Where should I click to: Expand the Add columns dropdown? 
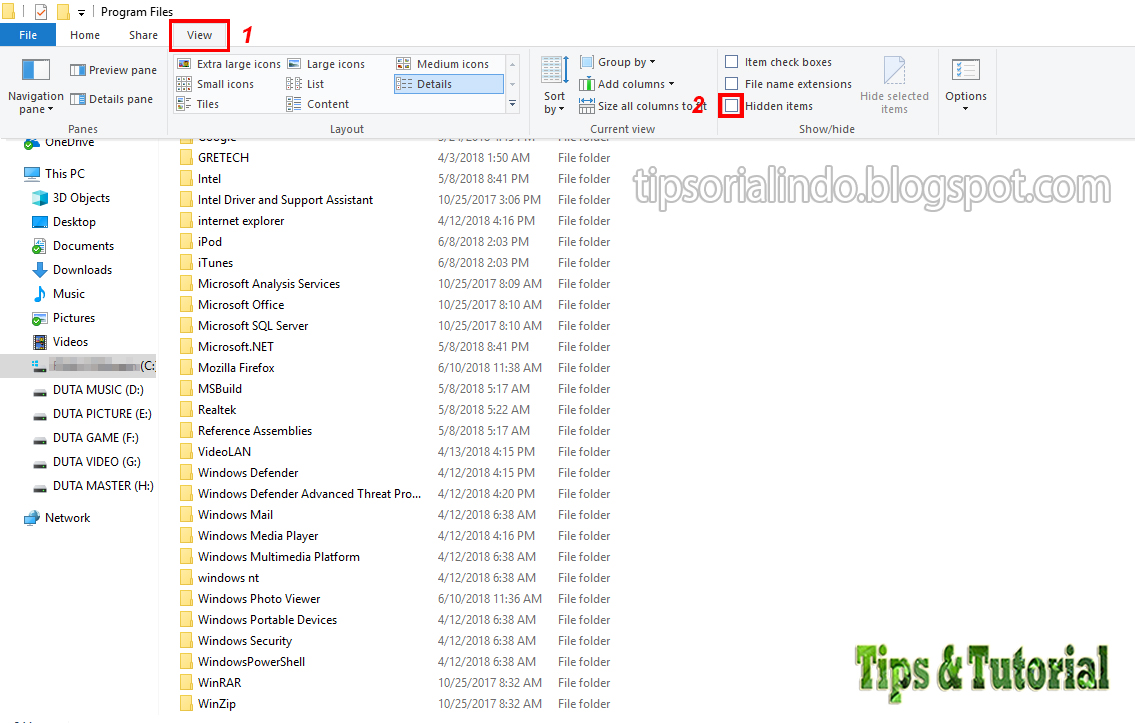pos(626,83)
